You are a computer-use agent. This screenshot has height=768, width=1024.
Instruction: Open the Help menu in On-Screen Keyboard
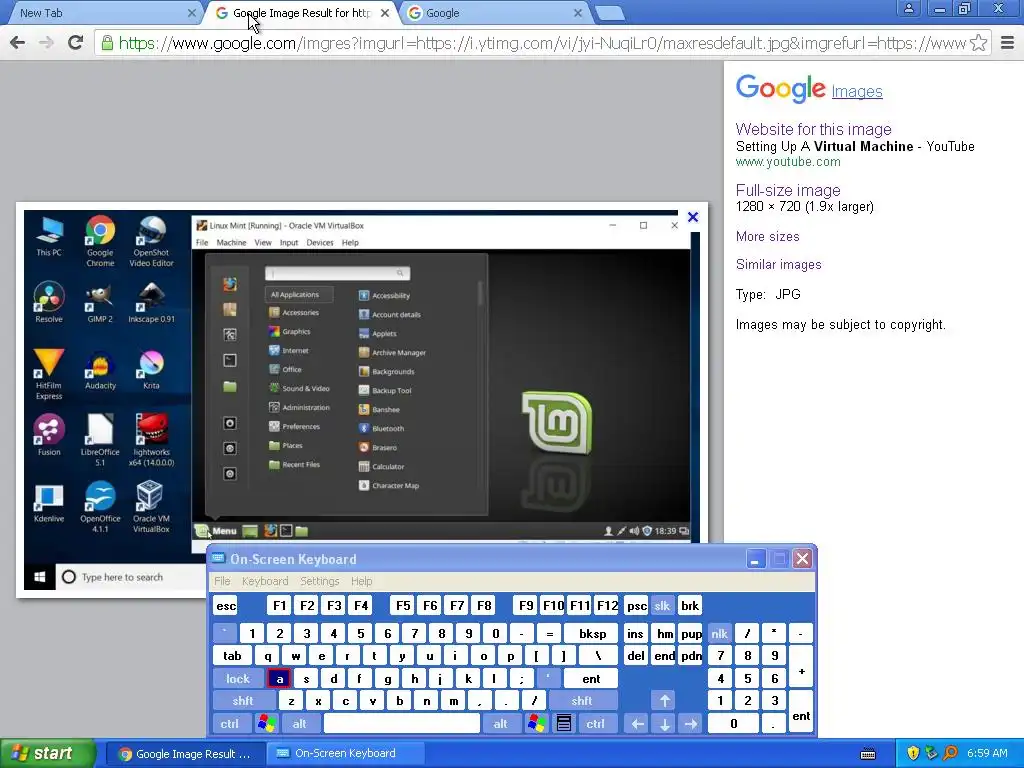pos(361,581)
